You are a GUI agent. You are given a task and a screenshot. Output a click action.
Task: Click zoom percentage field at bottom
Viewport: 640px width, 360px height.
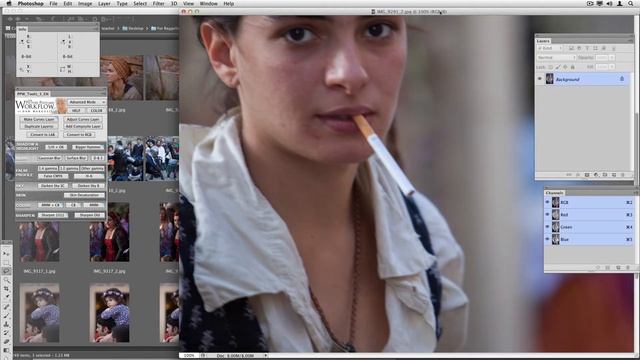pyautogui.click(x=189, y=356)
